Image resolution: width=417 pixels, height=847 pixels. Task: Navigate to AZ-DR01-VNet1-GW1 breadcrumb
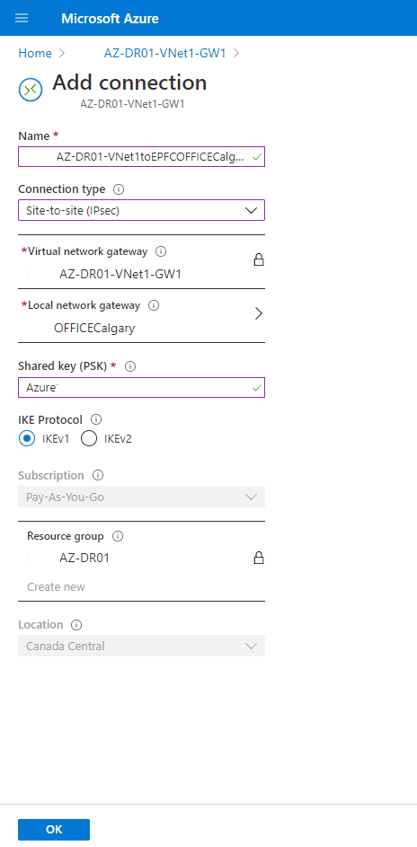165,53
